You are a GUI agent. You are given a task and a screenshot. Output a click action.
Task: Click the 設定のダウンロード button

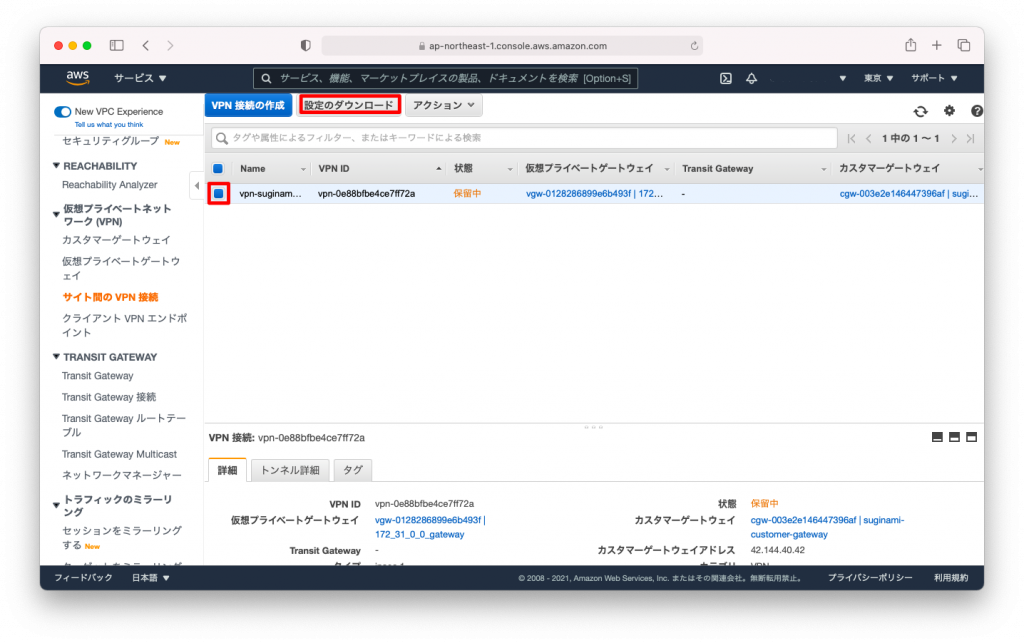tap(348, 104)
